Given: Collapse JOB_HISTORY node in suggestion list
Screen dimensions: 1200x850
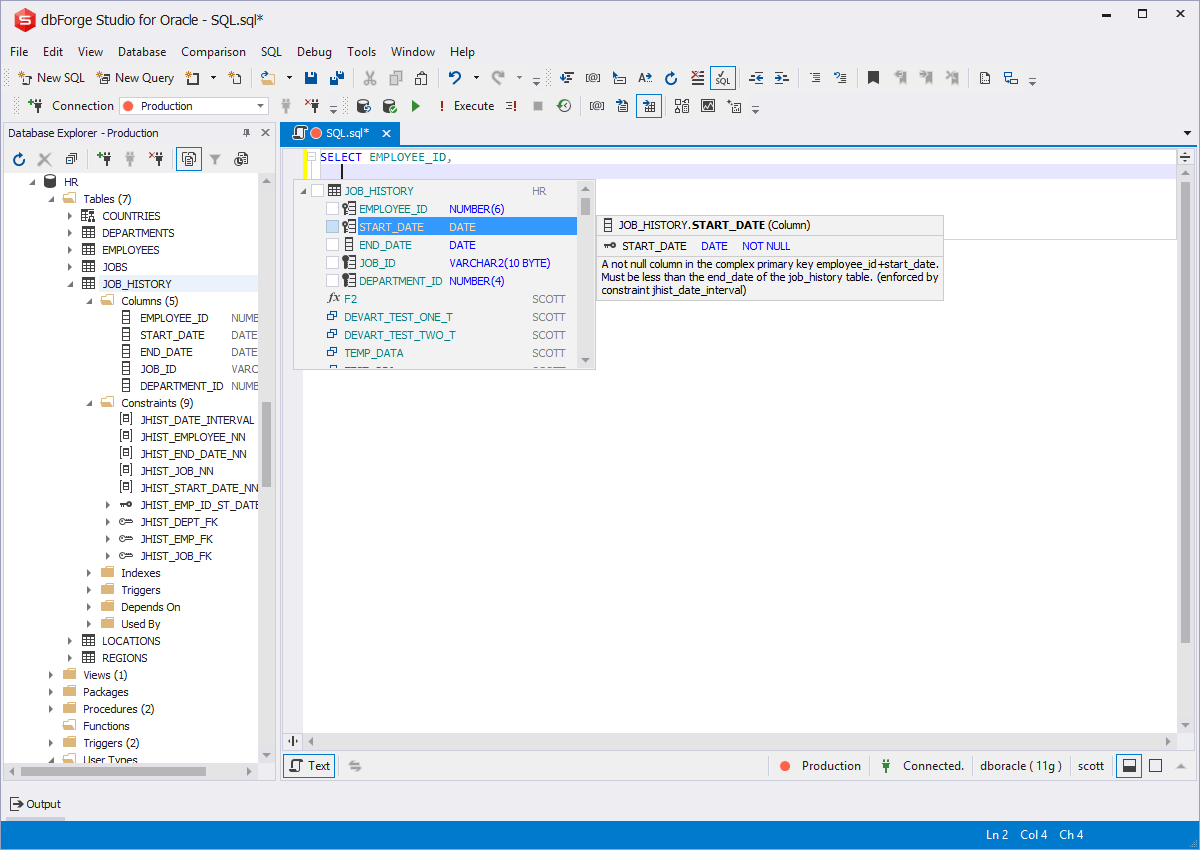Looking at the screenshot, I should [303, 191].
